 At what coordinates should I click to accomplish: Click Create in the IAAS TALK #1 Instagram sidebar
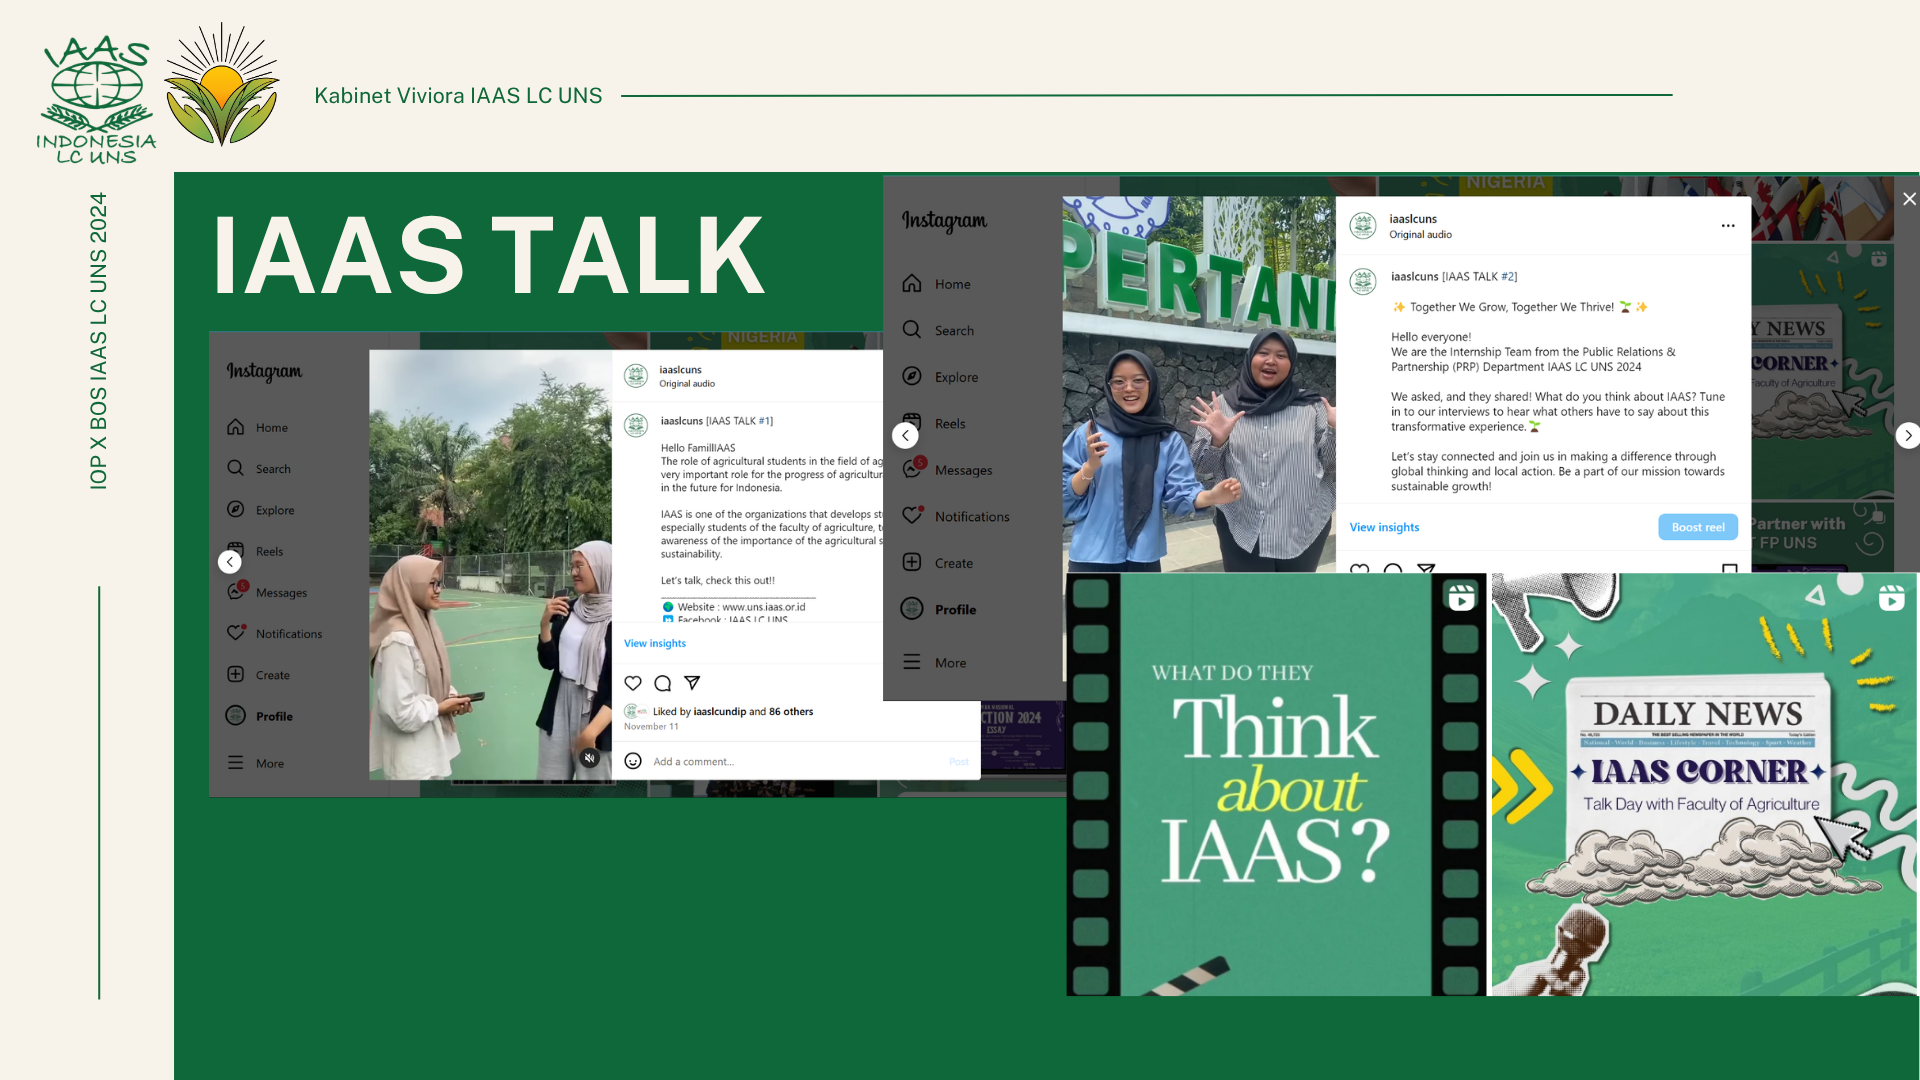pyautogui.click(x=258, y=675)
